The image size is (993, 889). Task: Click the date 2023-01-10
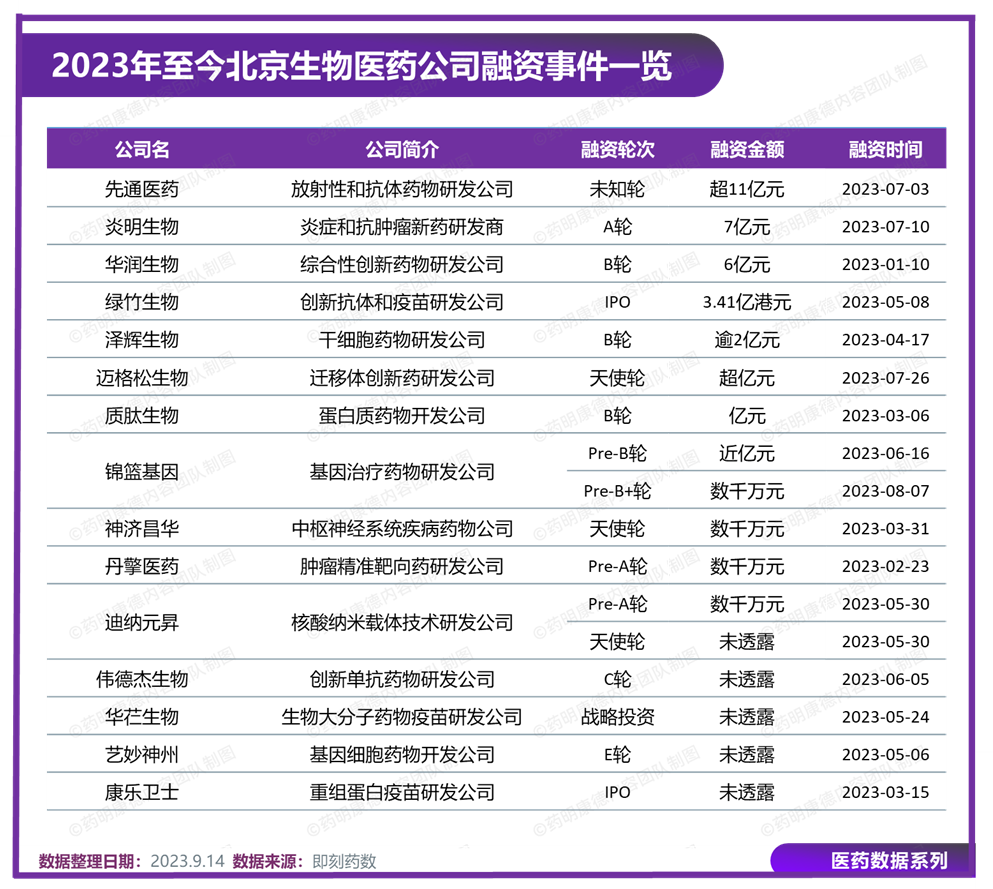point(885,264)
